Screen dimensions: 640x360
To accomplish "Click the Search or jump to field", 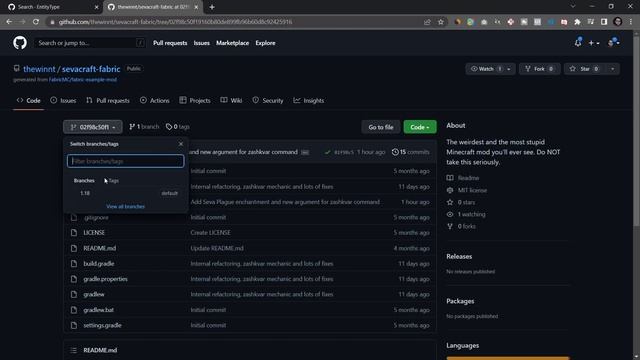I will point(89,43).
